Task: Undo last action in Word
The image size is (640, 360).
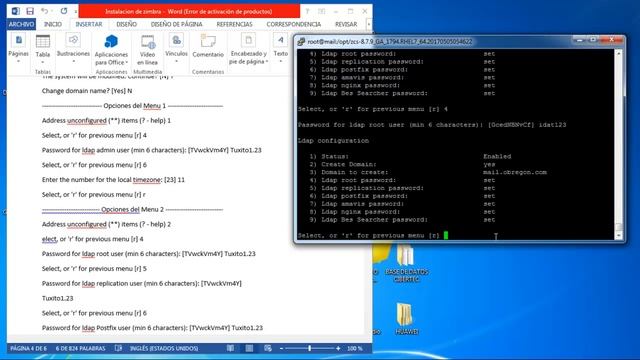Action: [x=44, y=11]
